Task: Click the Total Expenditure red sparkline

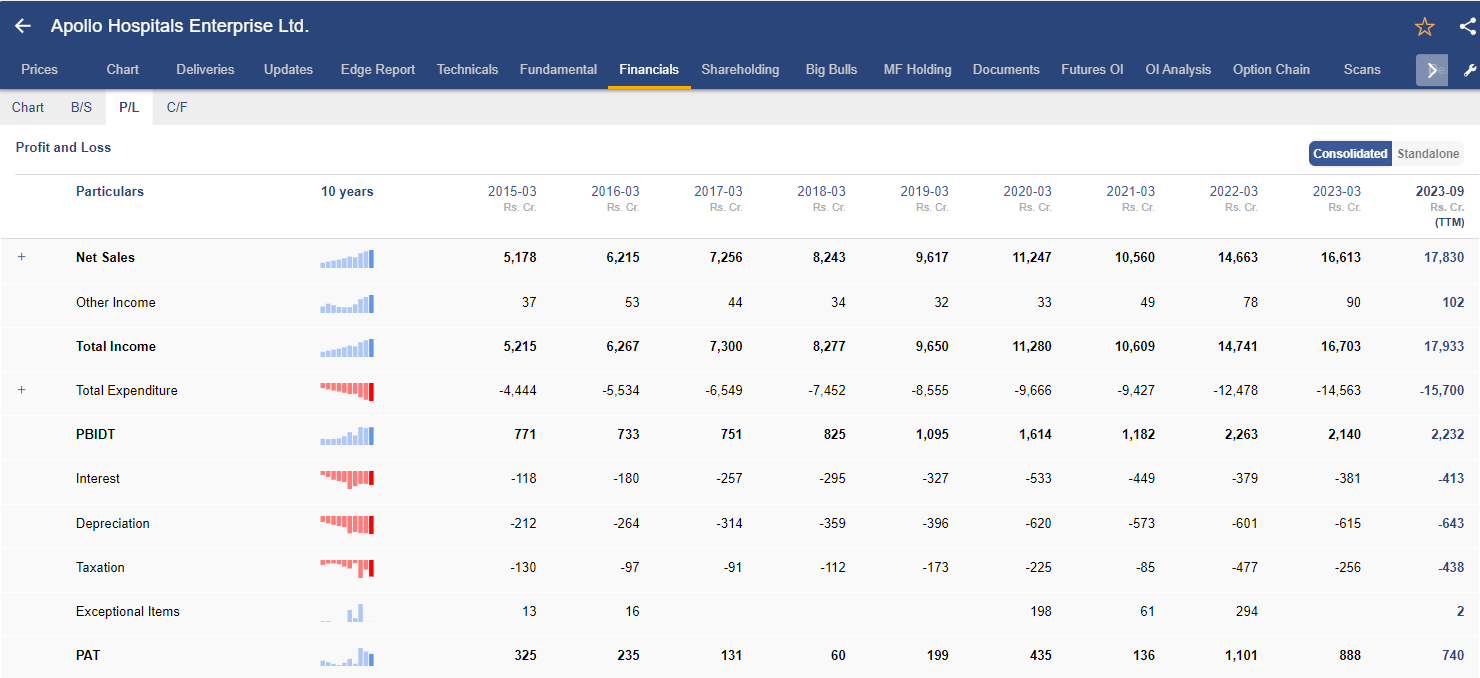Action: [347, 391]
